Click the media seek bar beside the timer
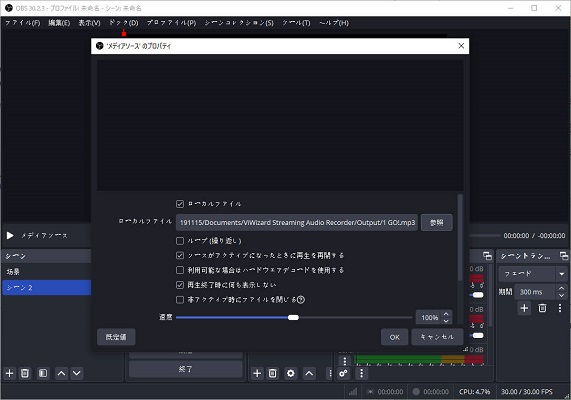 pos(484,235)
